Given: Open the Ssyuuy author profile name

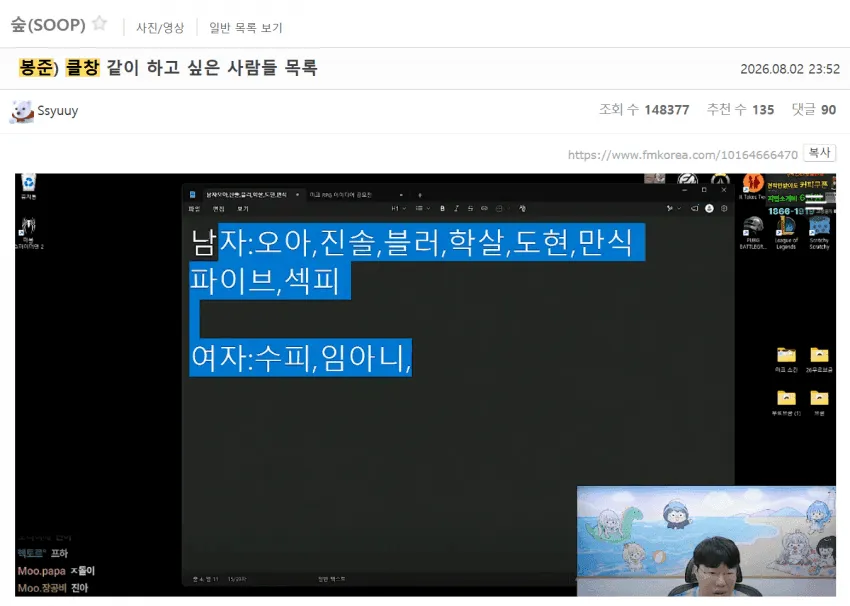Looking at the screenshot, I should pyautogui.click(x=58, y=111).
